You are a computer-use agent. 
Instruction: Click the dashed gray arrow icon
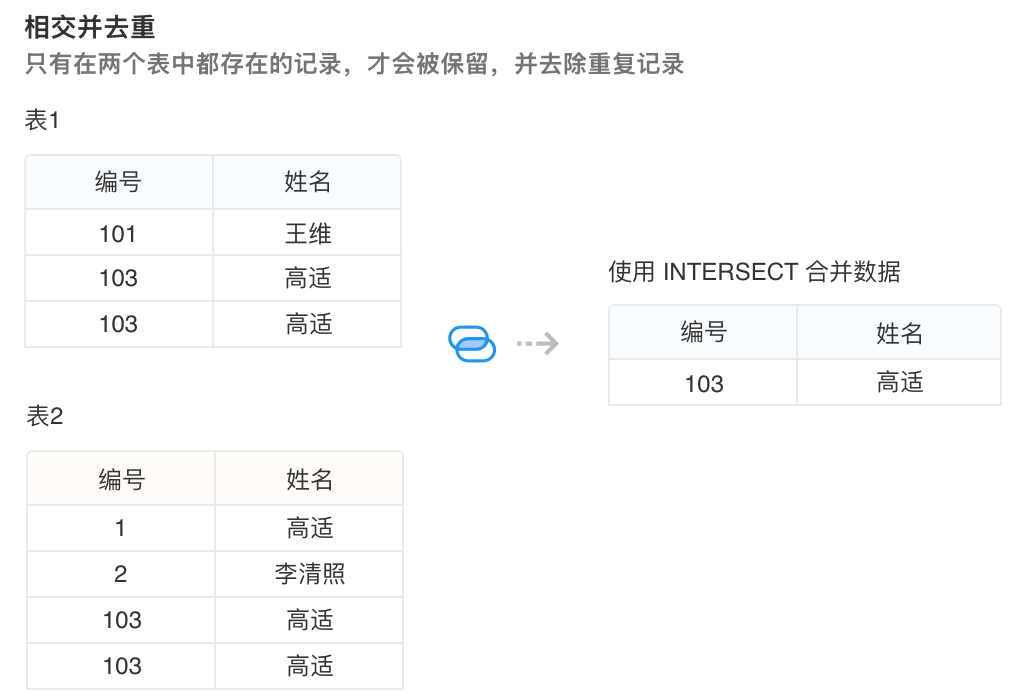point(537,344)
